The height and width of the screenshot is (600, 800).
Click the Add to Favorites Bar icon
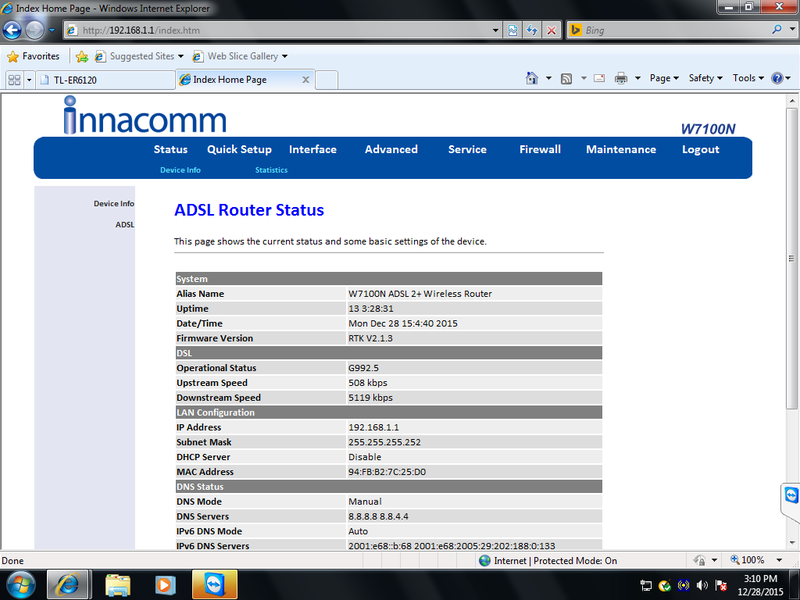[82, 57]
